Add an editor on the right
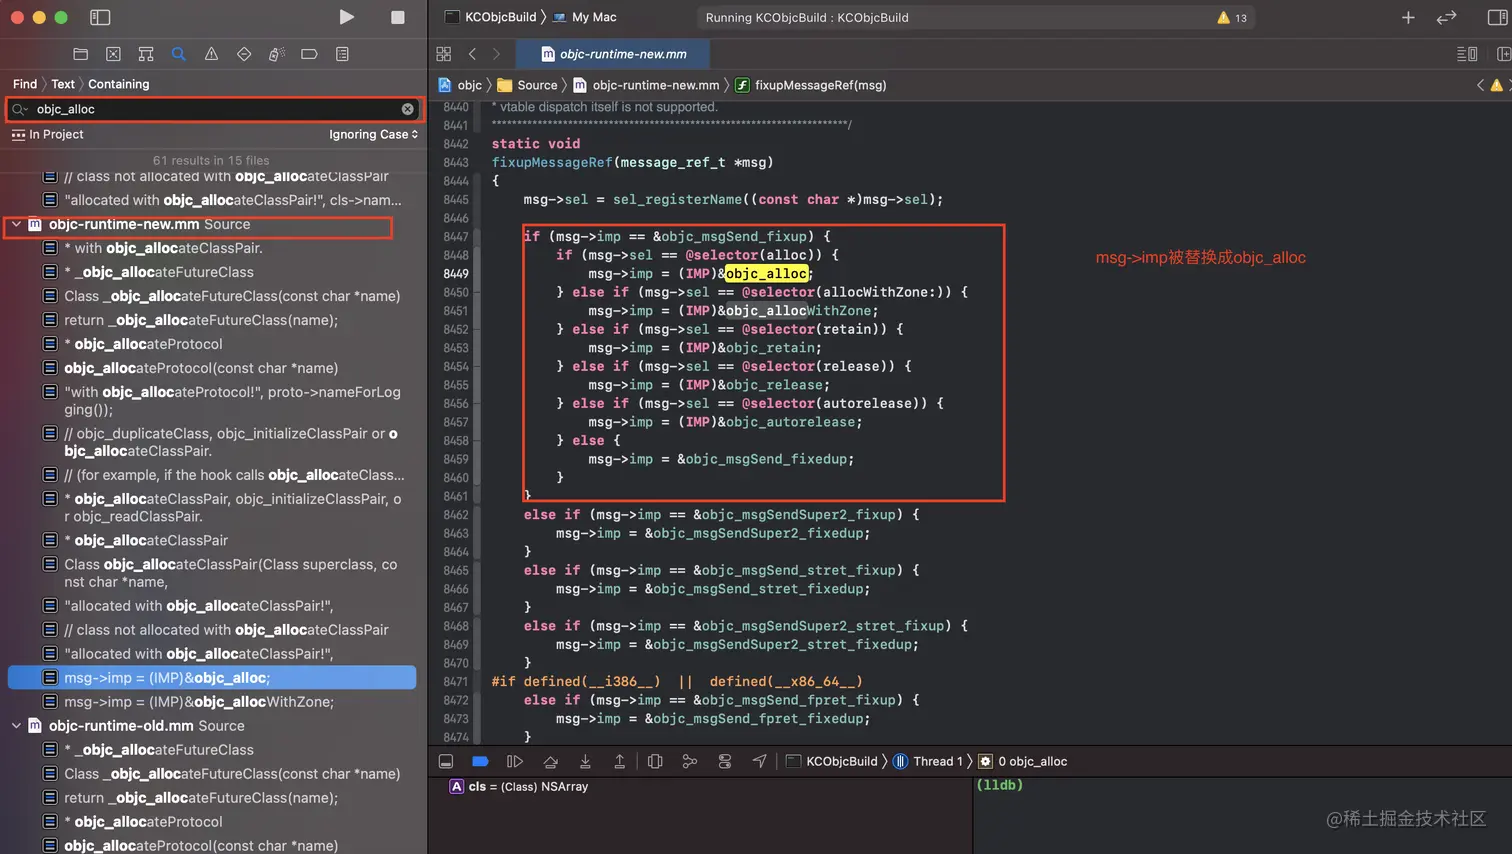This screenshot has height=854, width=1512. point(1503,54)
